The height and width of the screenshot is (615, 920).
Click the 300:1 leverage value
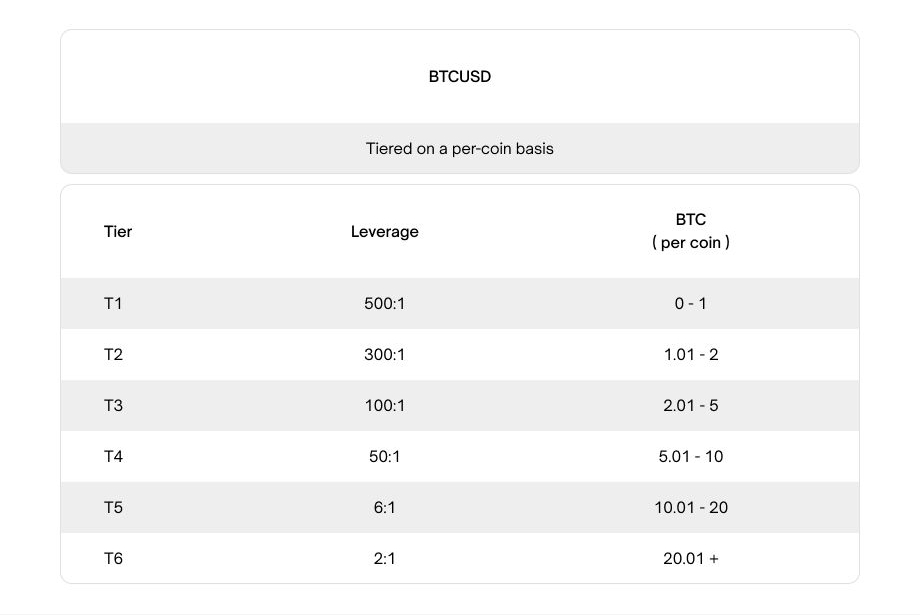(384, 354)
